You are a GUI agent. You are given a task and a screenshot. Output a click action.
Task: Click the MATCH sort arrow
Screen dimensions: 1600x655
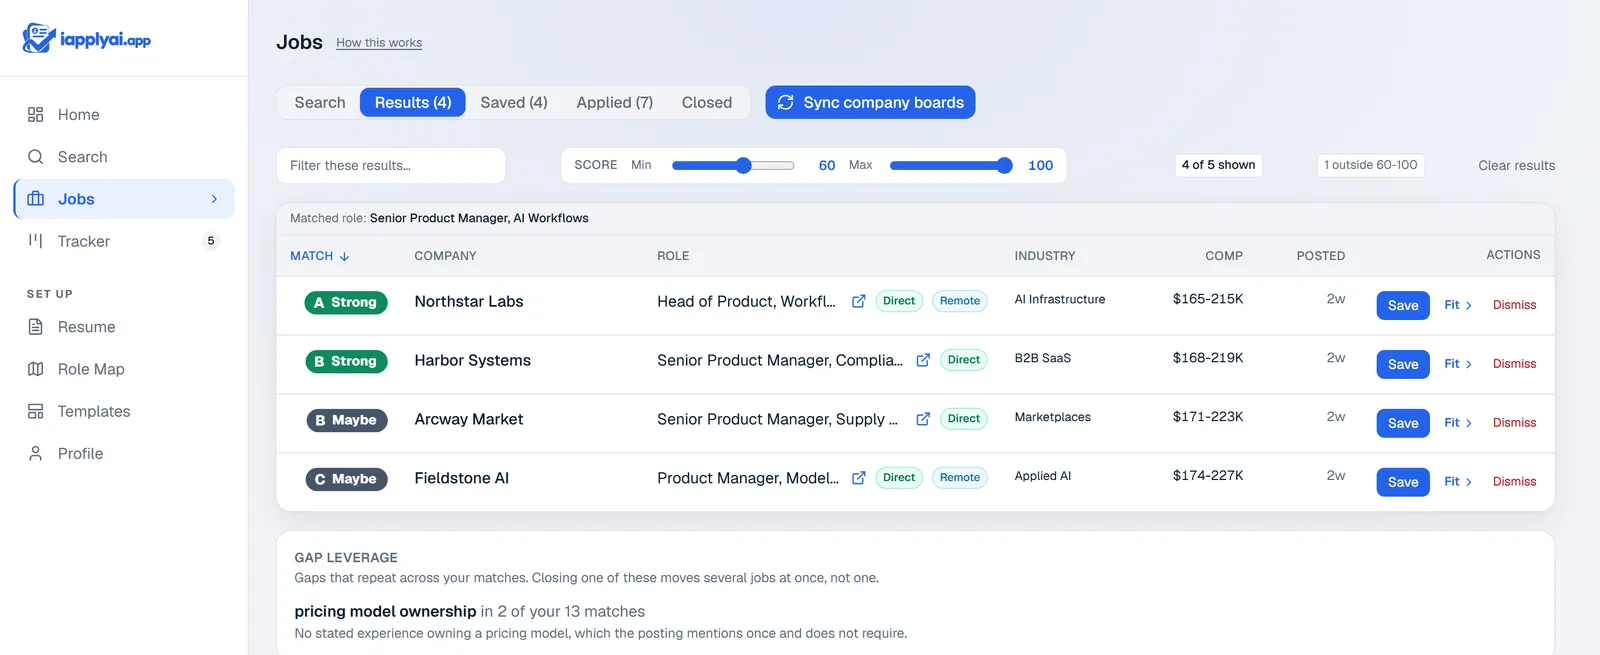[x=345, y=256]
